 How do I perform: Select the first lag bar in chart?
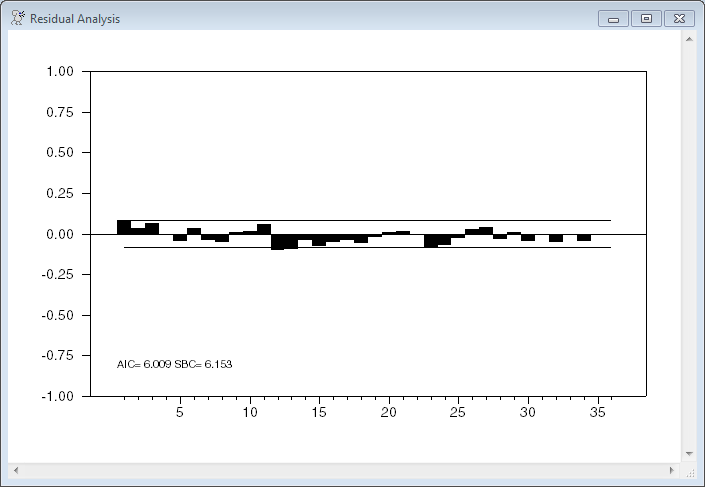click(x=124, y=227)
